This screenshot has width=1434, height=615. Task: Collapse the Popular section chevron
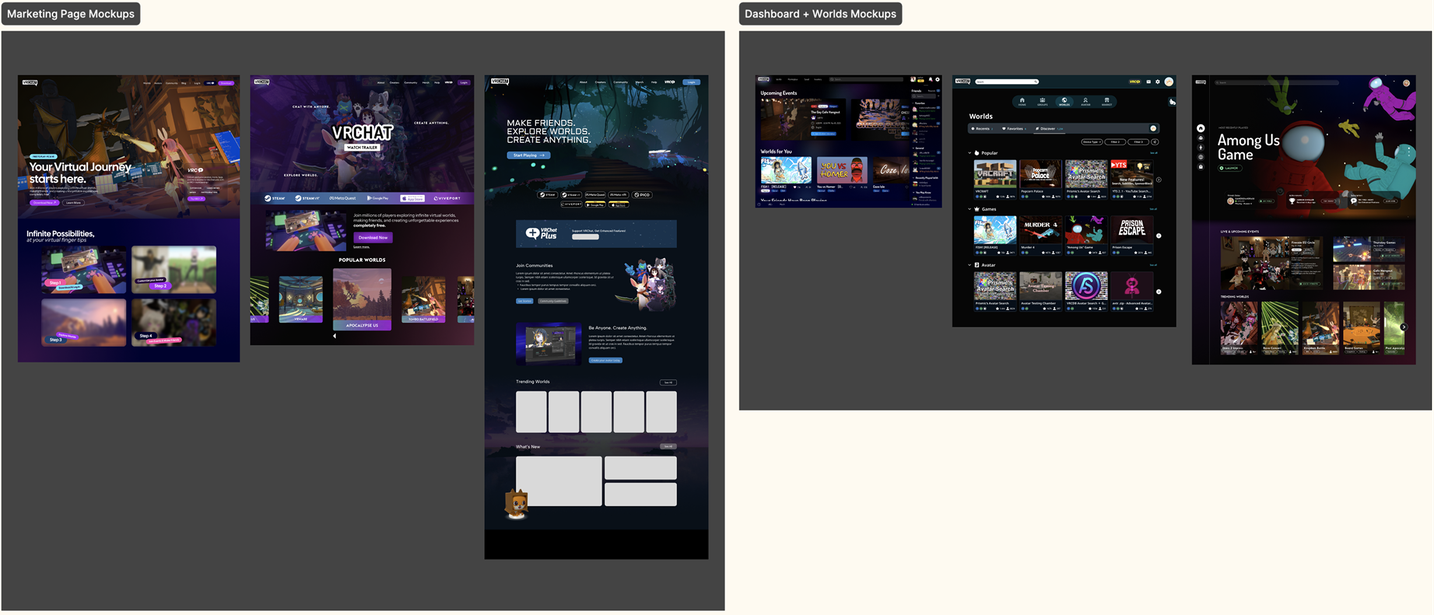coord(970,153)
